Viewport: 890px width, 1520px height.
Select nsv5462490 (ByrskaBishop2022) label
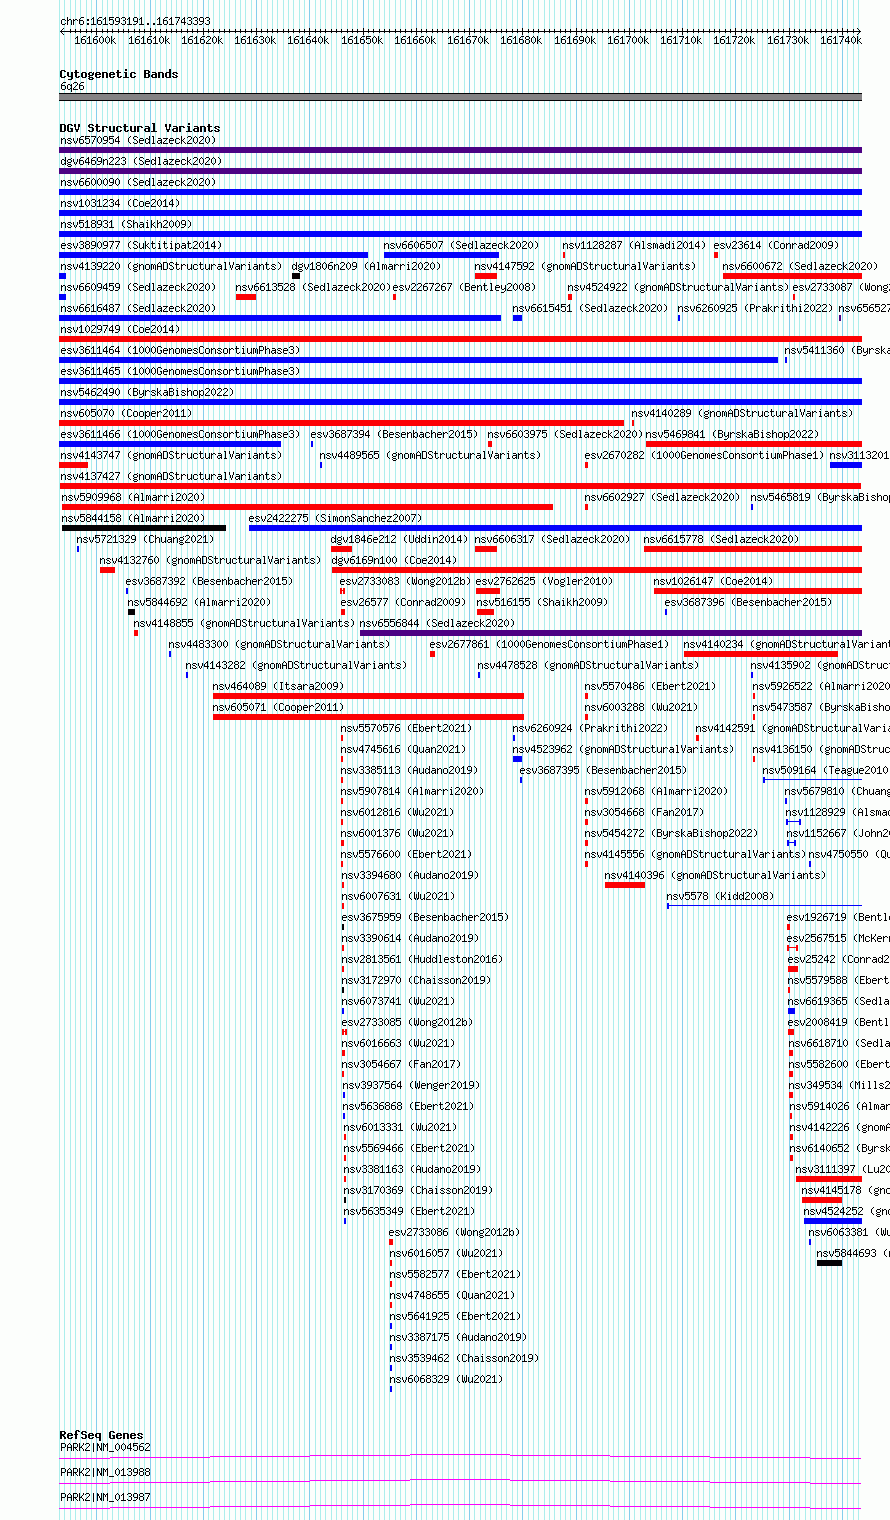(x=146, y=392)
